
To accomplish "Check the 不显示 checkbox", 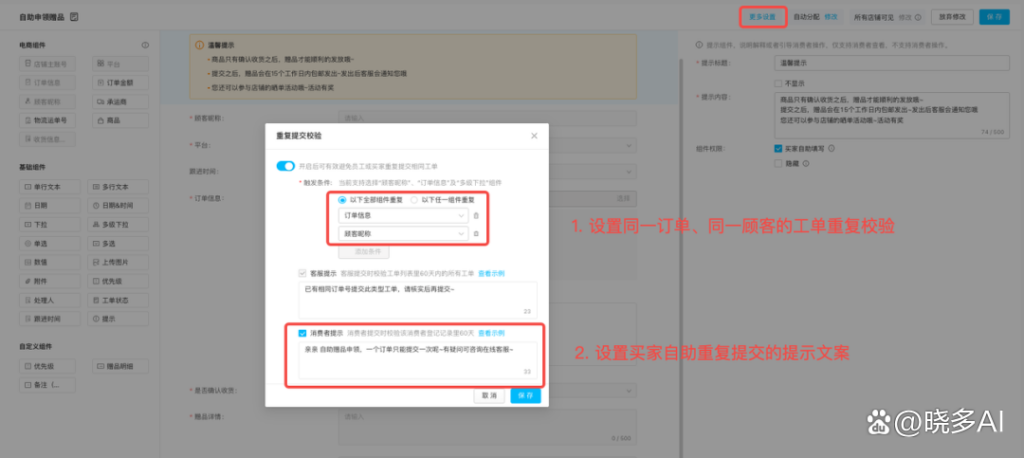I will (x=778, y=83).
